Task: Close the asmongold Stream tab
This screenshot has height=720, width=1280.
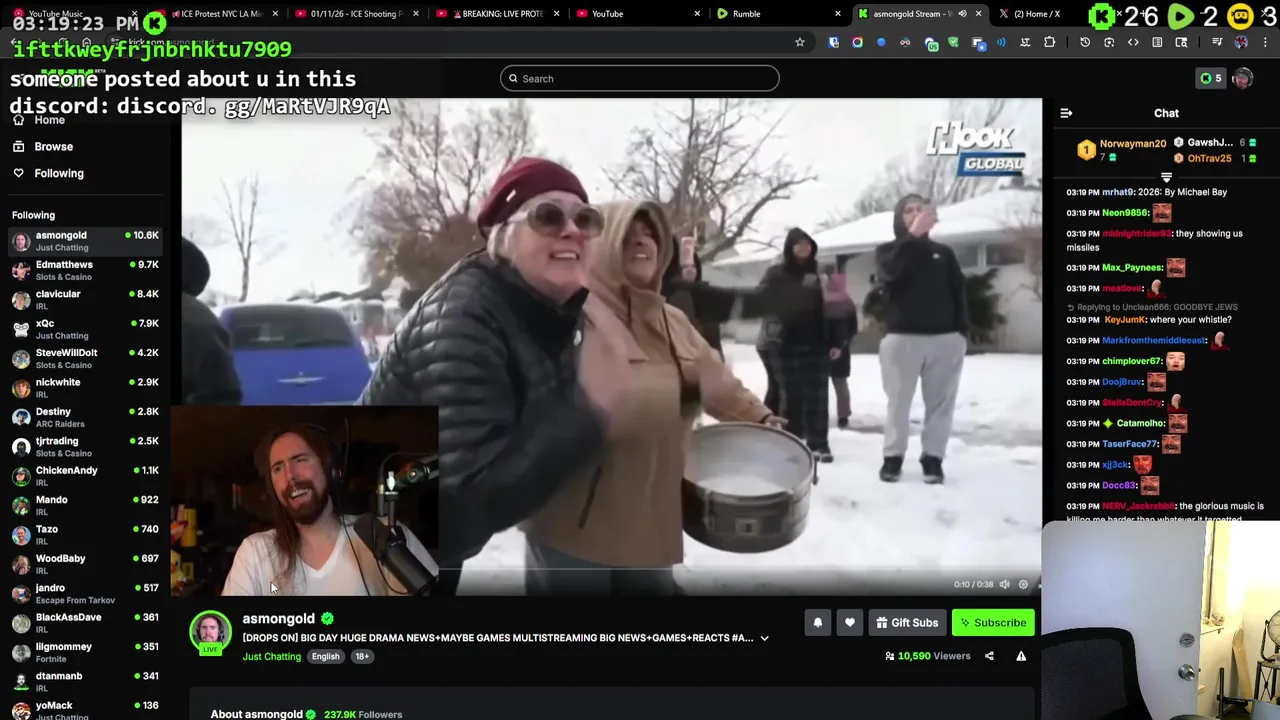Action: pyautogui.click(x=978, y=14)
